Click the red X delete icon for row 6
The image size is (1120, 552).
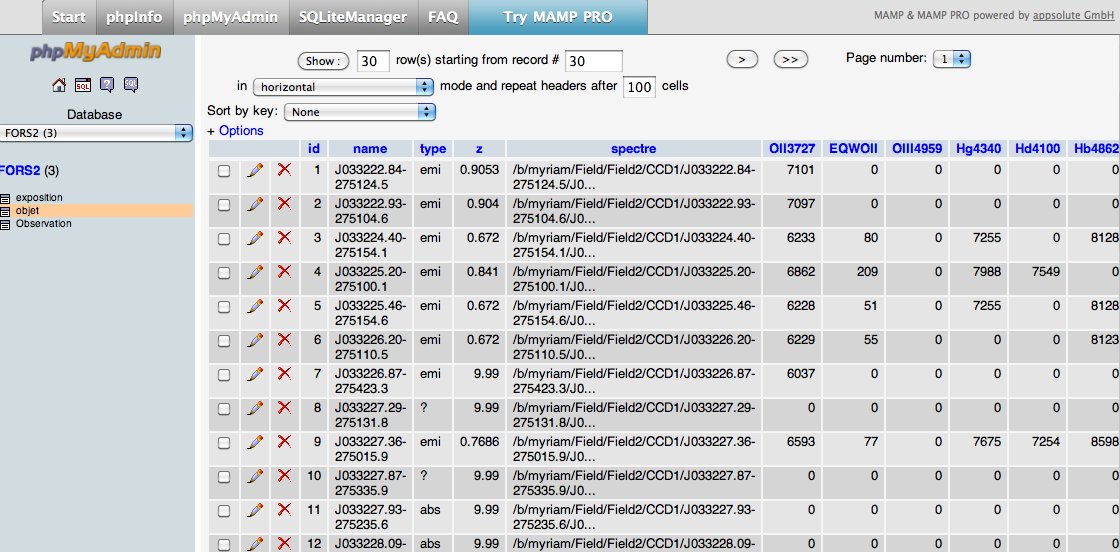pyautogui.click(x=284, y=340)
